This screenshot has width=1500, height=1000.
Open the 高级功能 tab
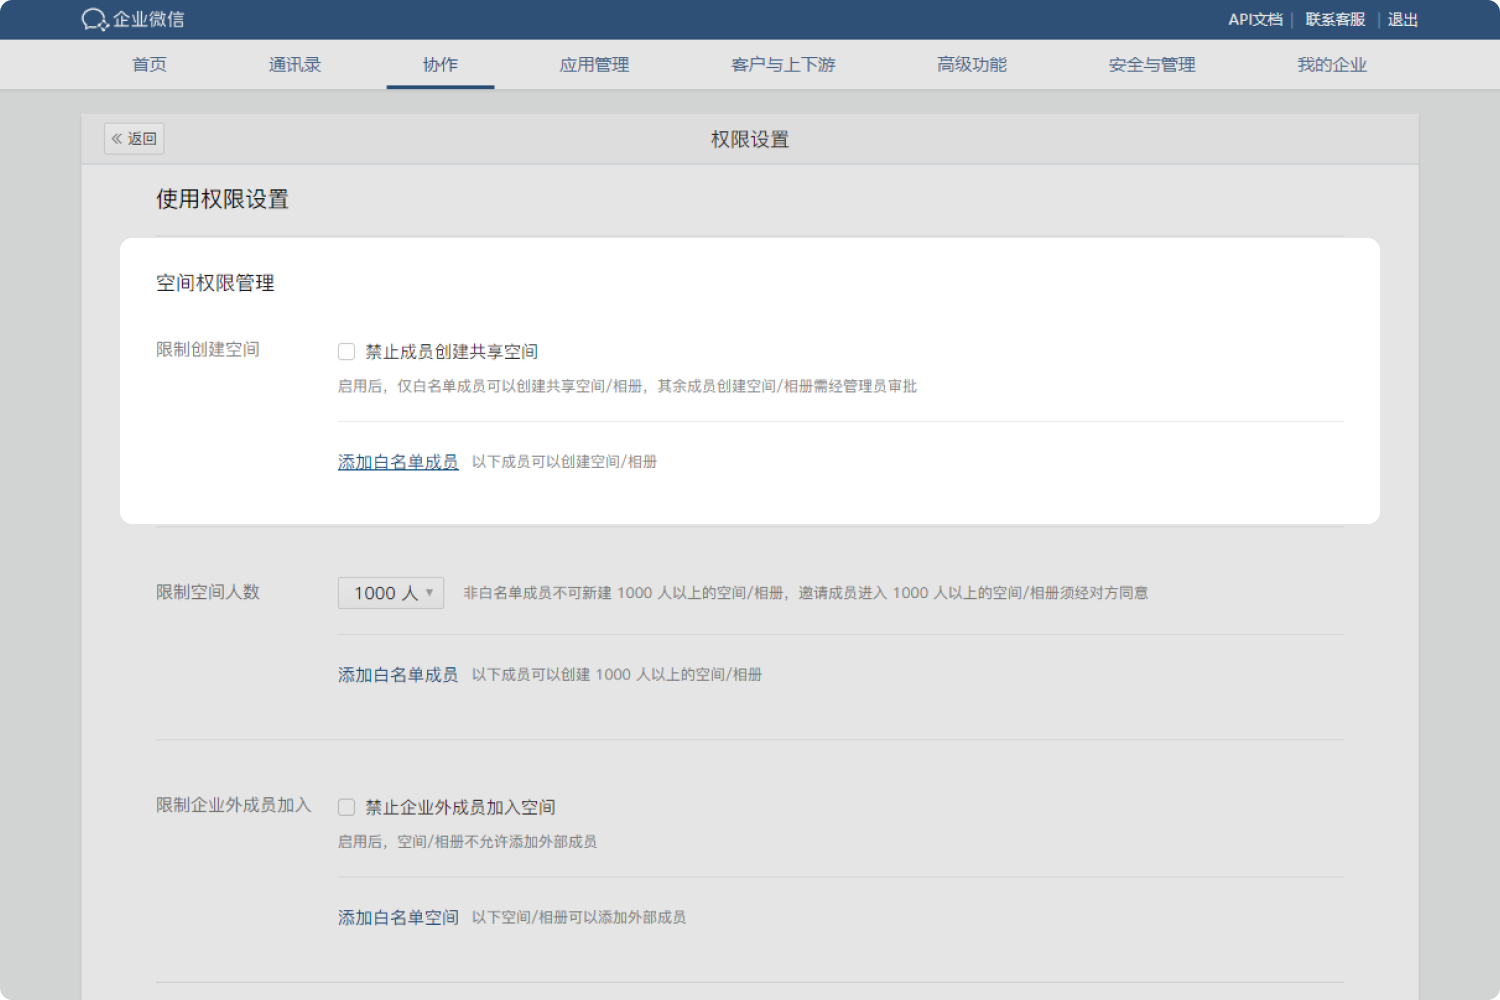971,64
